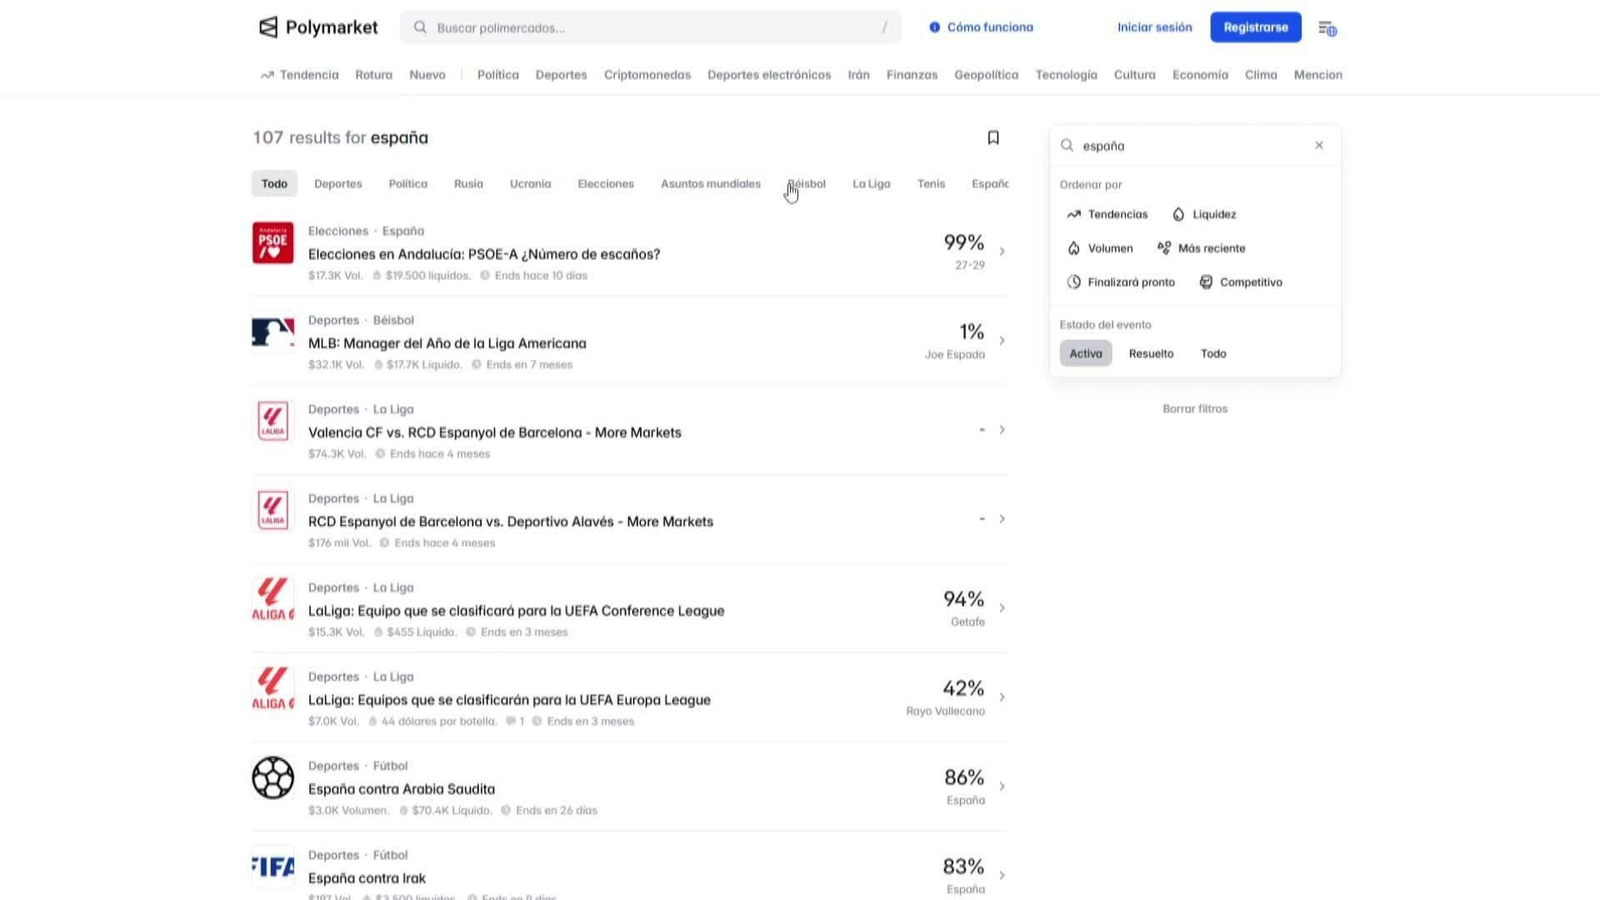Select Todo event status in filter panel
The height and width of the screenshot is (900, 1600).
[1213, 353]
